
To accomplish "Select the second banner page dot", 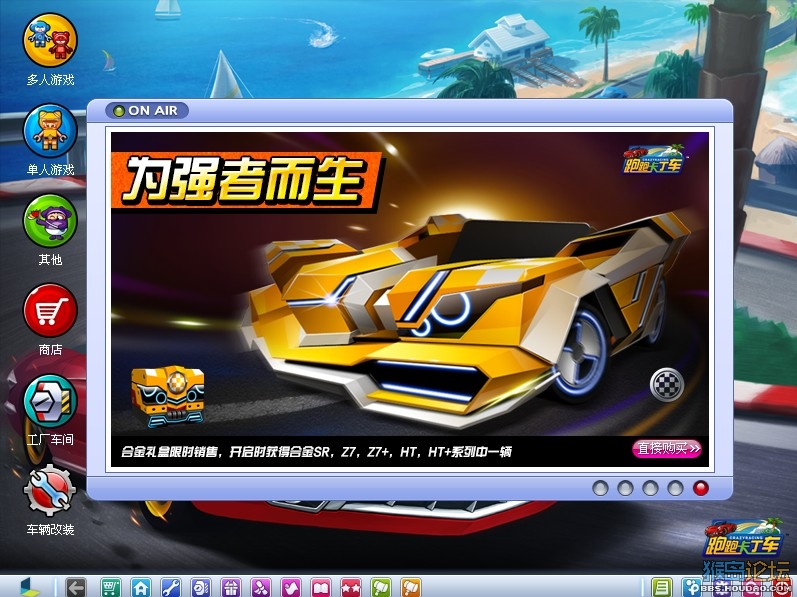I will (x=625, y=488).
